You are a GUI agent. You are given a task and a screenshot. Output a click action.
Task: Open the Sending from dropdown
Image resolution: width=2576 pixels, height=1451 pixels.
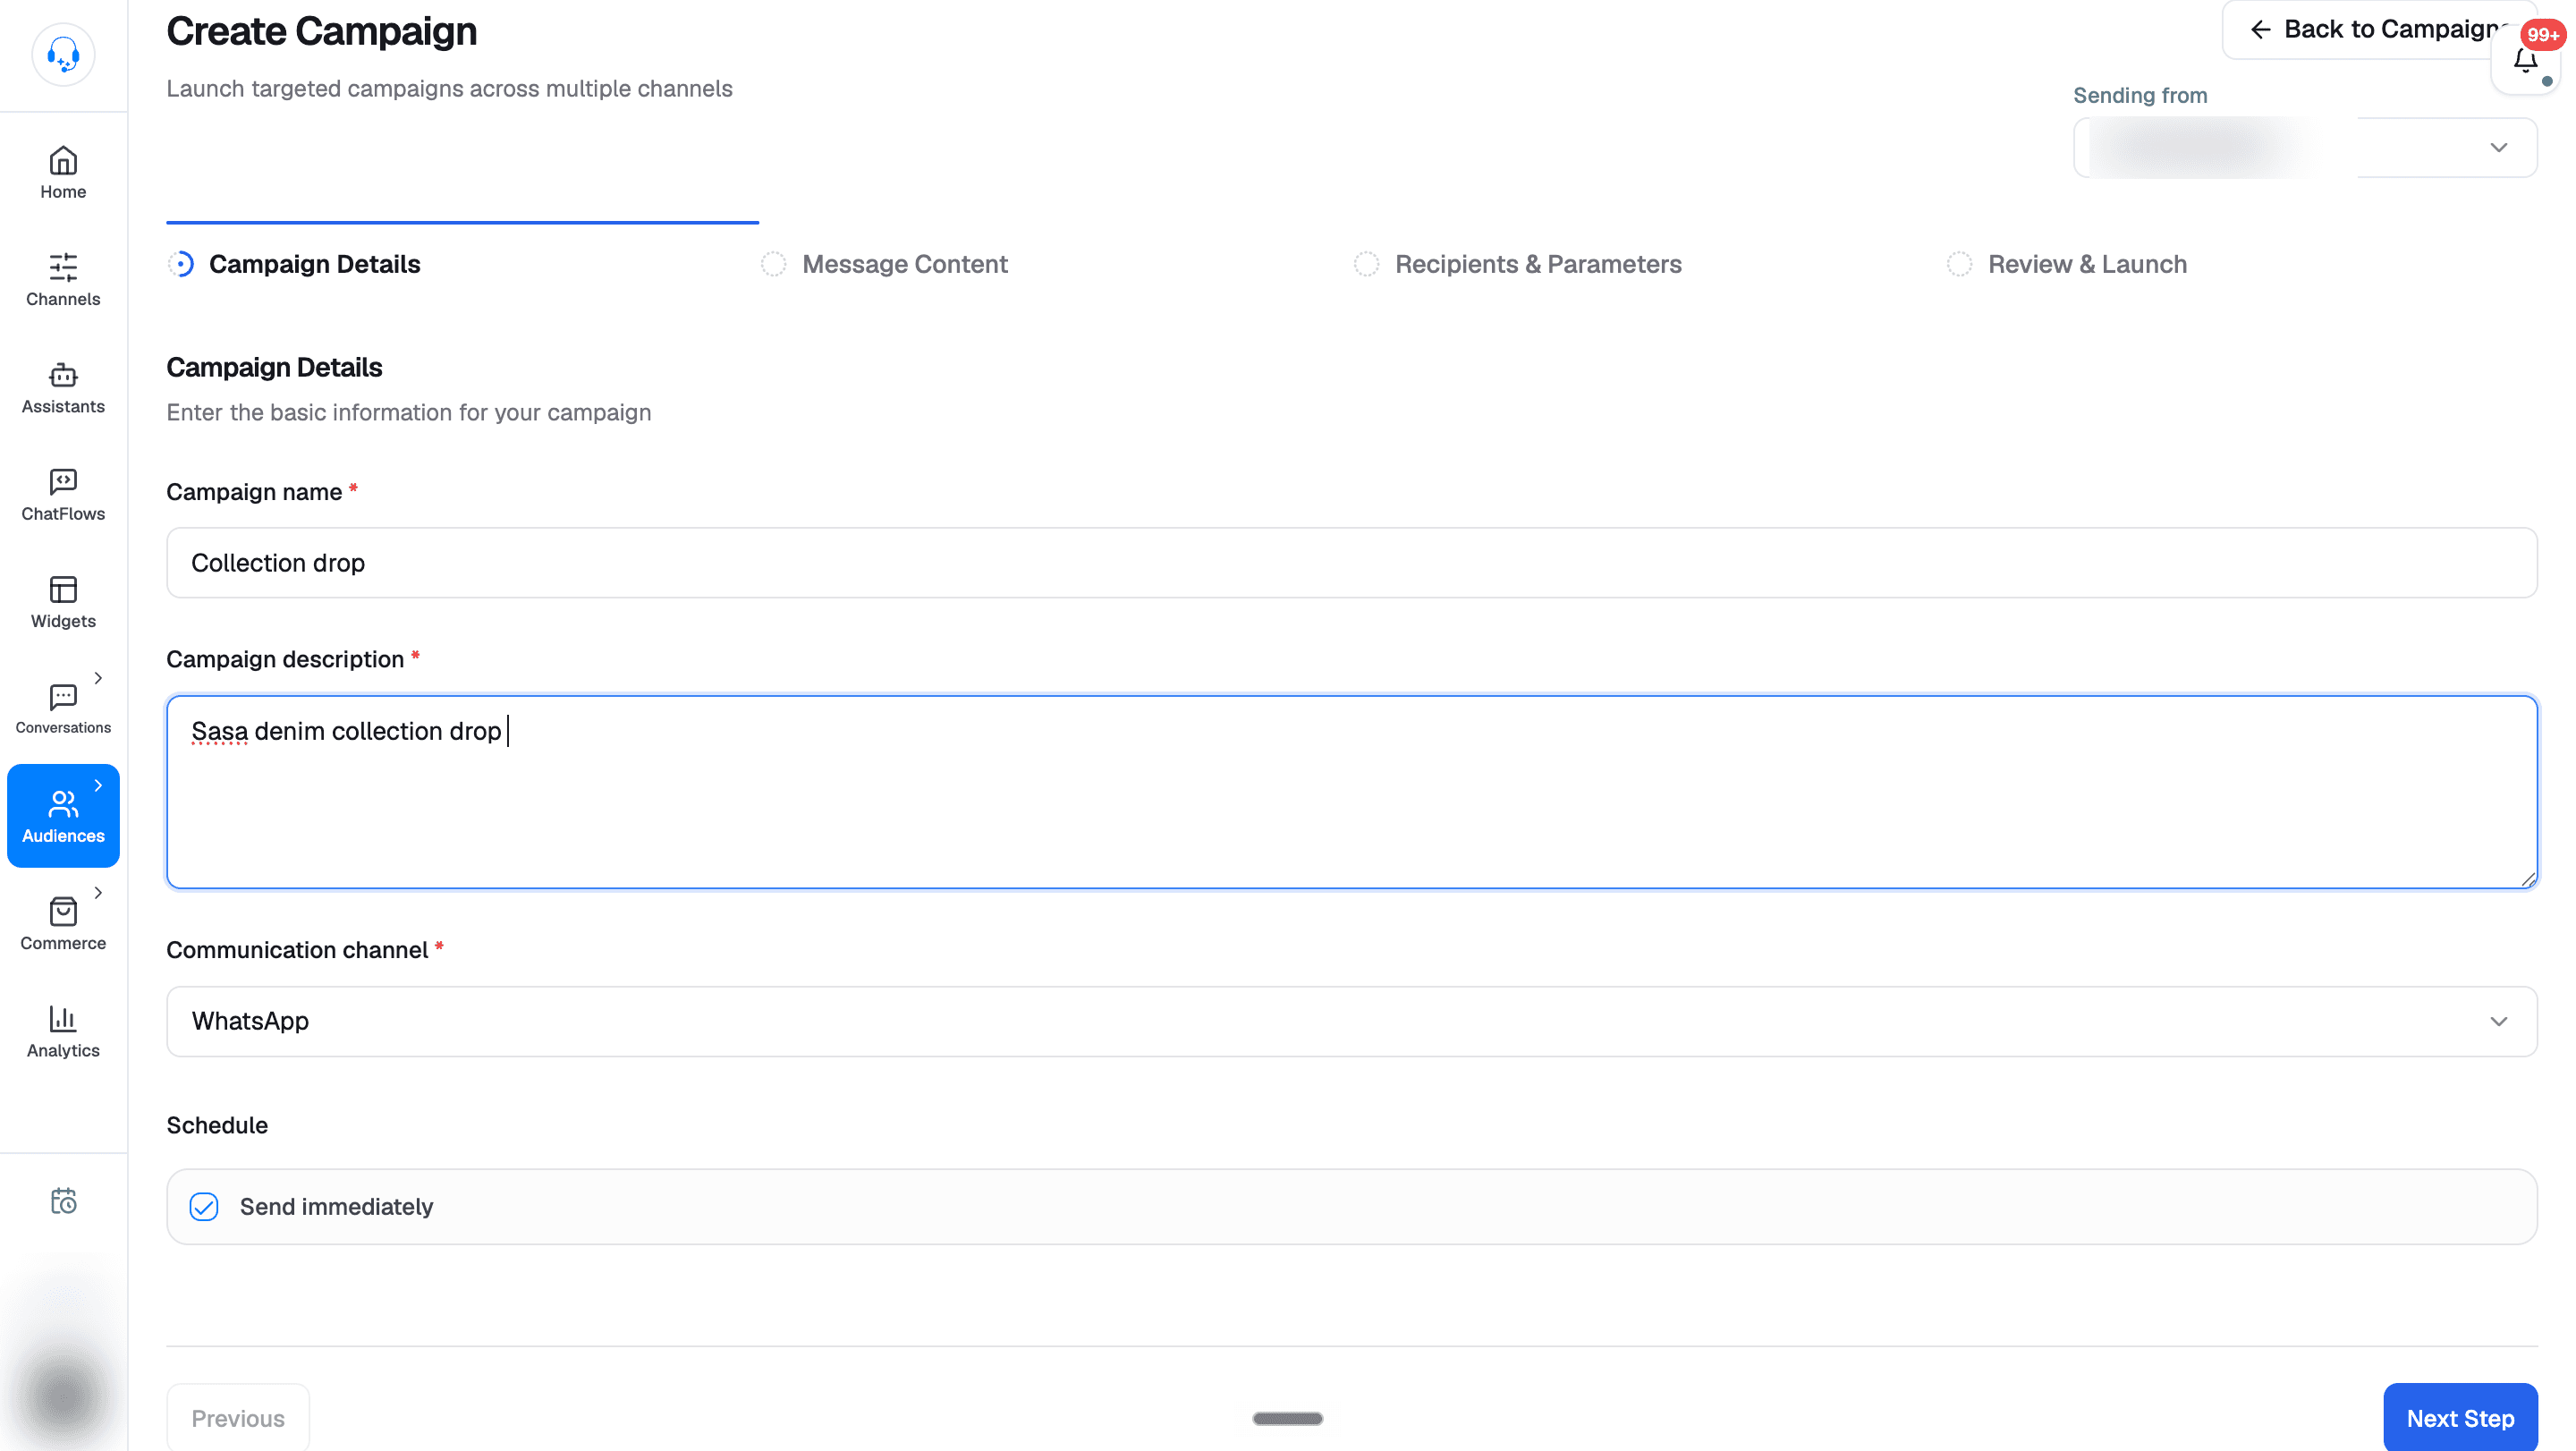2305,148
